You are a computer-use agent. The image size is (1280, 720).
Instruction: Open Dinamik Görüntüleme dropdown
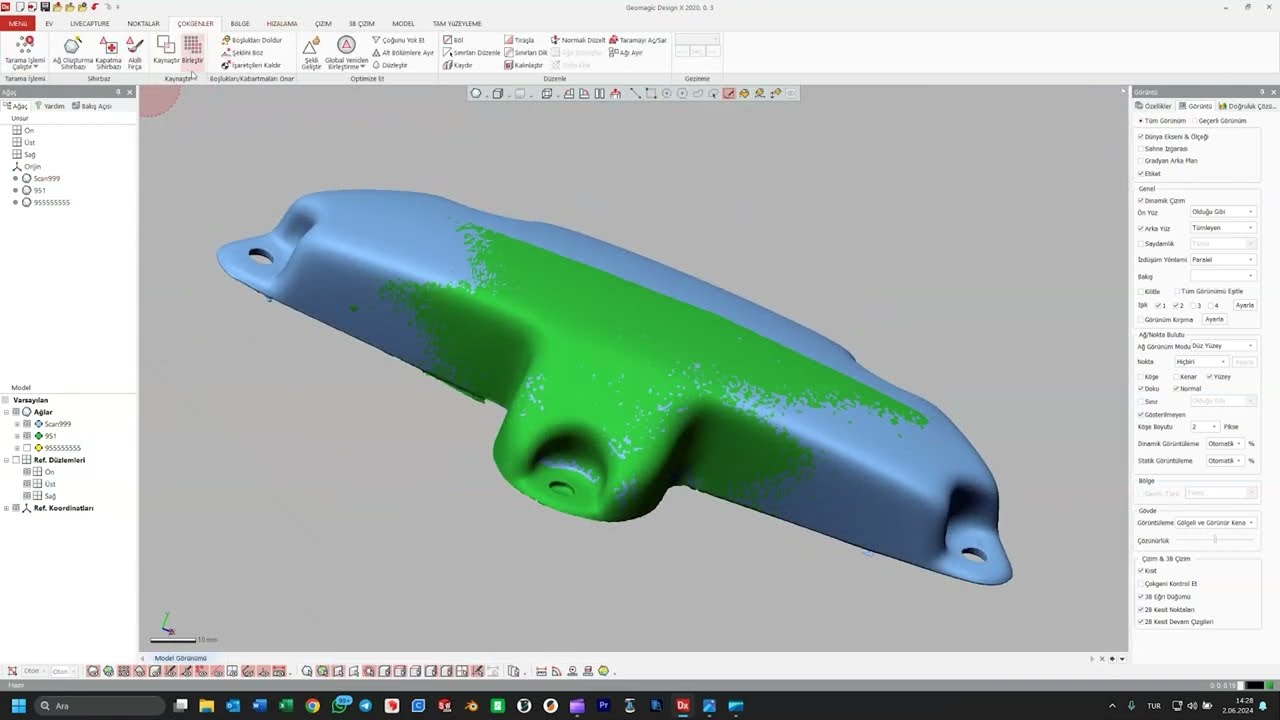coord(1224,443)
